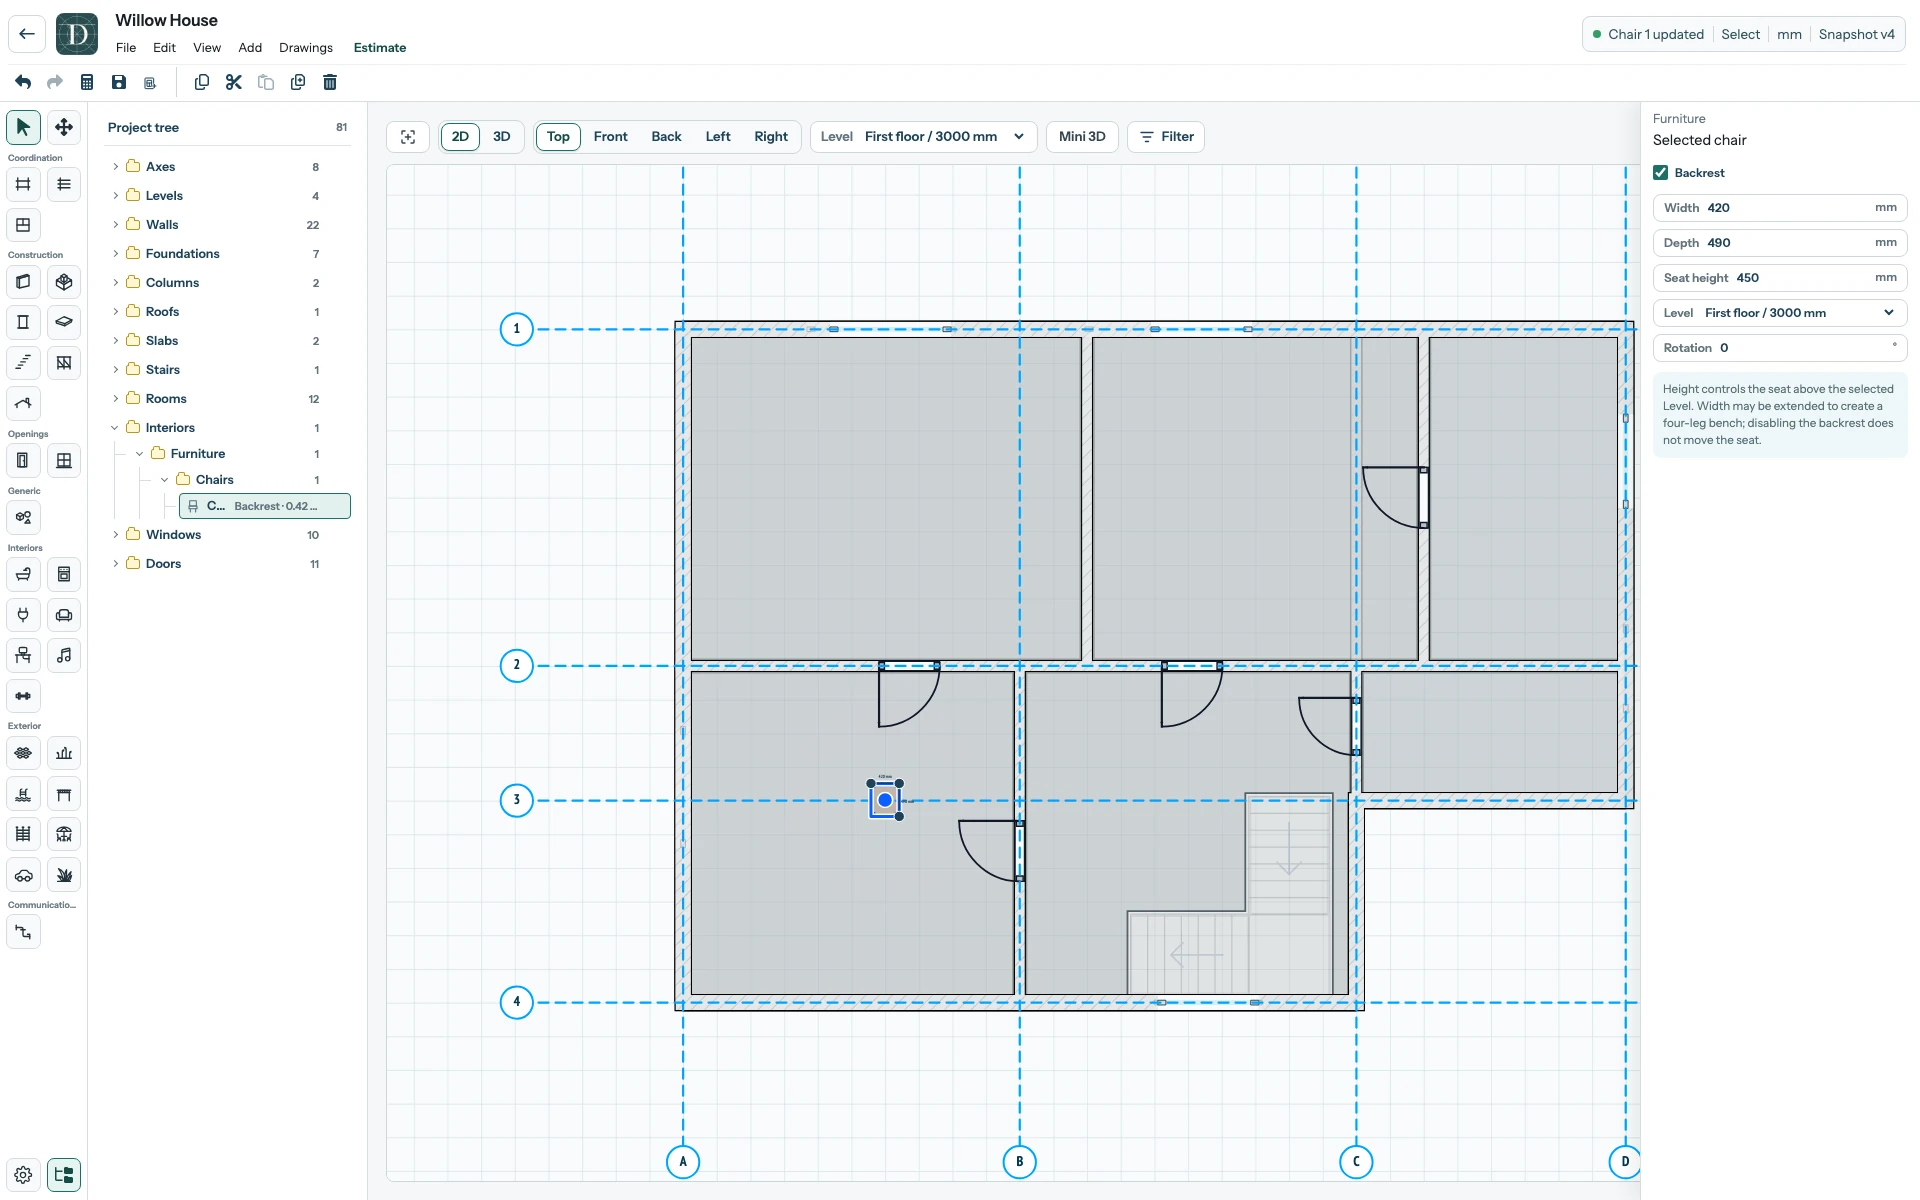Open the Drawings menu

tap(306, 48)
